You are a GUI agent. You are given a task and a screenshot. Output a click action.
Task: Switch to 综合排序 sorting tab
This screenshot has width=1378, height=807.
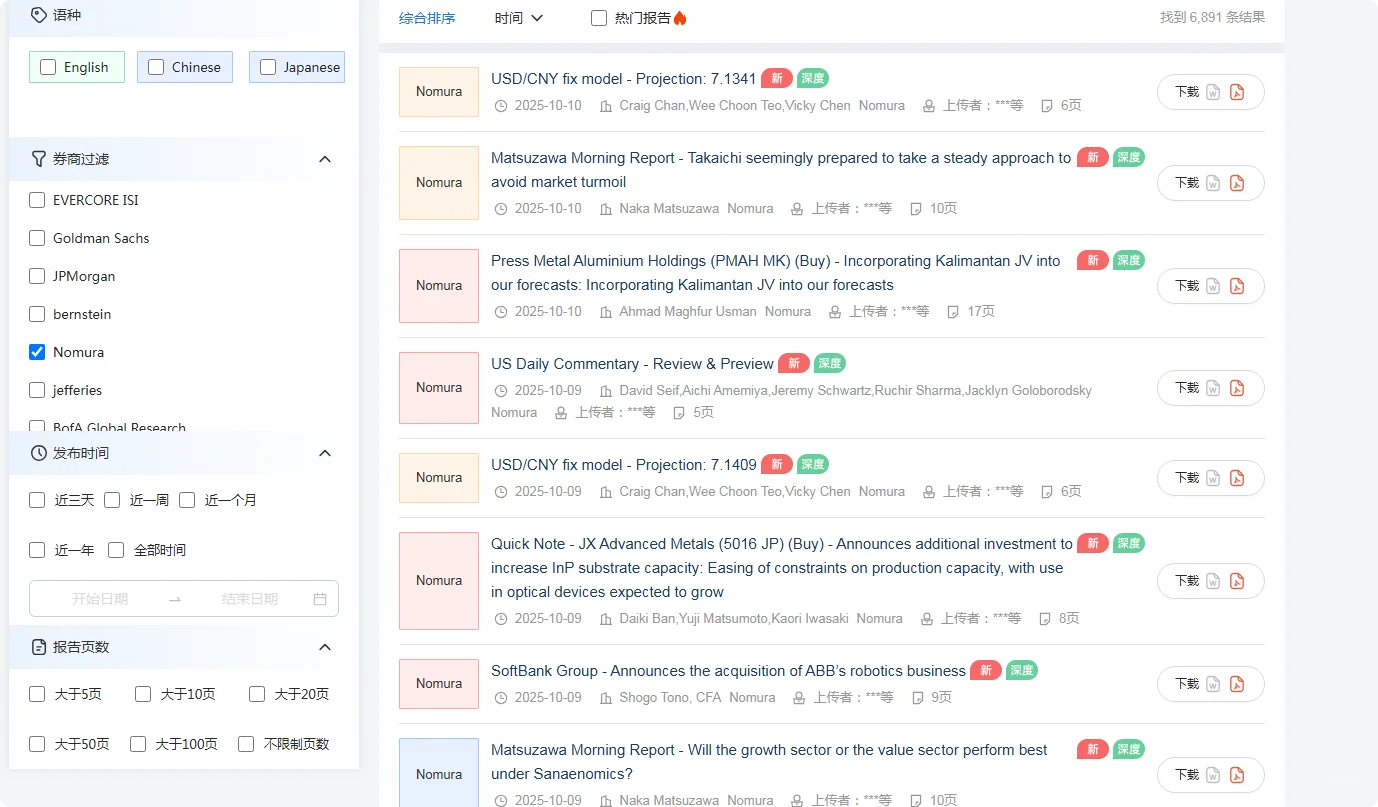[x=427, y=18]
